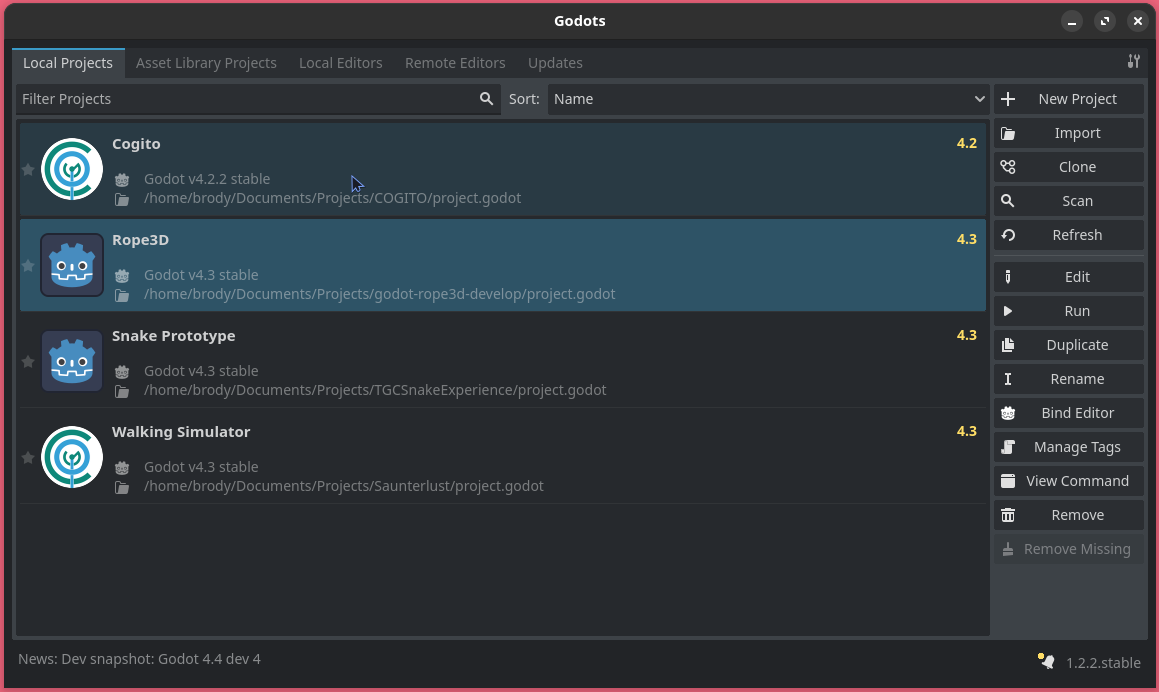
Task: Click the Refresh button label
Action: (1077, 235)
